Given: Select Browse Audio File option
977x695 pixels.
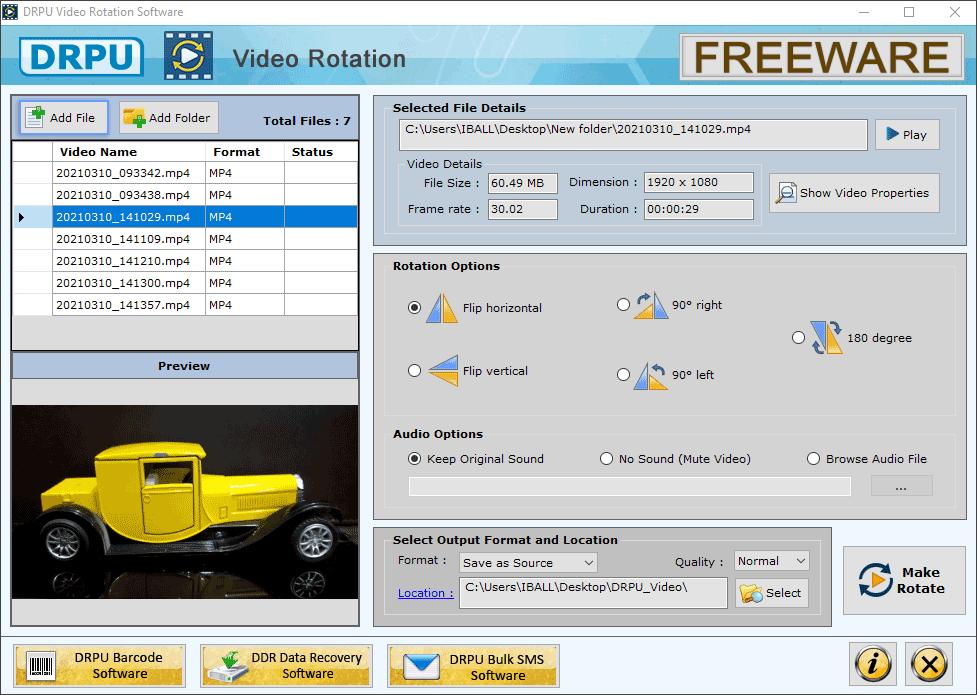Looking at the screenshot, I should (813, 459).
